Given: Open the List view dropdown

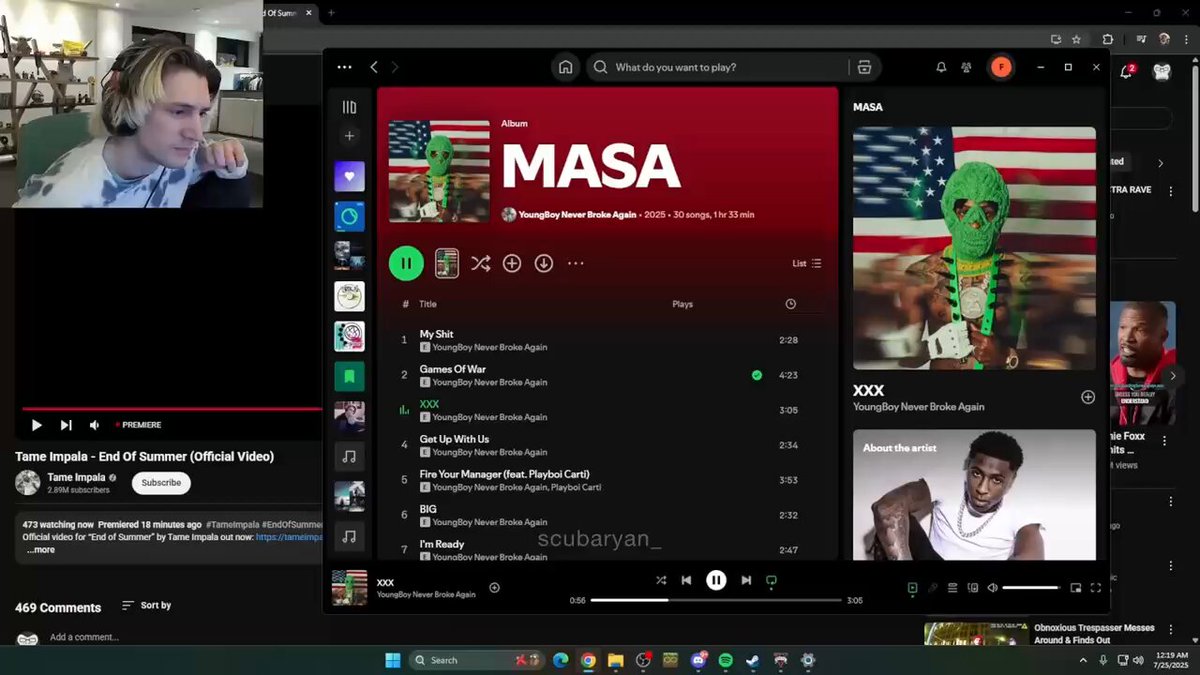Looking at the screenshot, I should coord(807,263).
